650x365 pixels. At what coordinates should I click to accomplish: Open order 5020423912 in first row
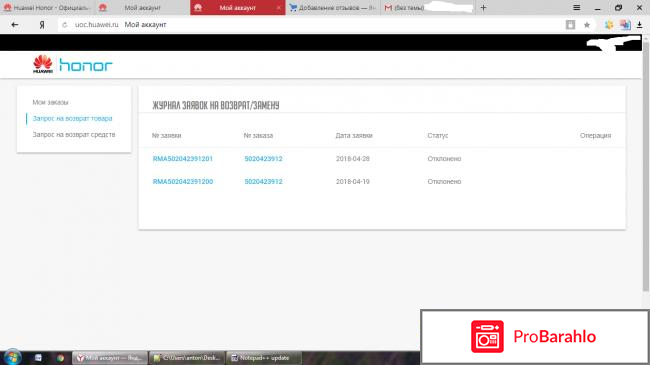263,158
